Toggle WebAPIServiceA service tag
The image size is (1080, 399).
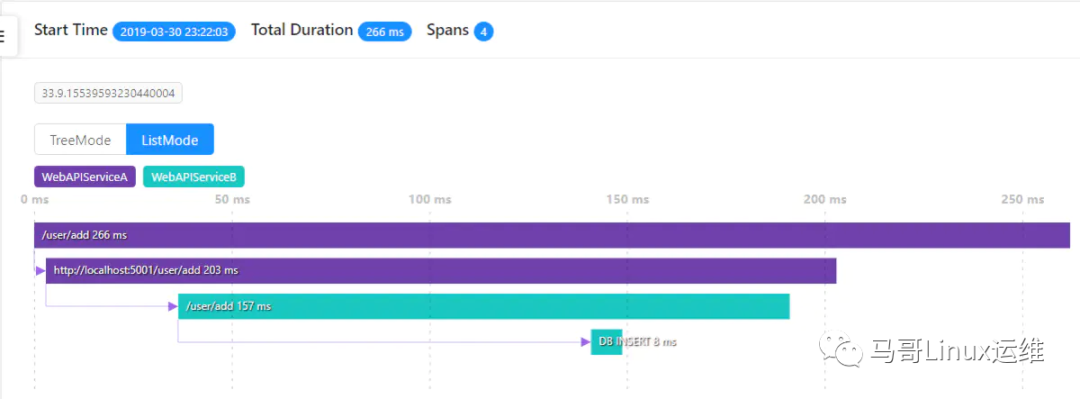[x=85, y=177]
